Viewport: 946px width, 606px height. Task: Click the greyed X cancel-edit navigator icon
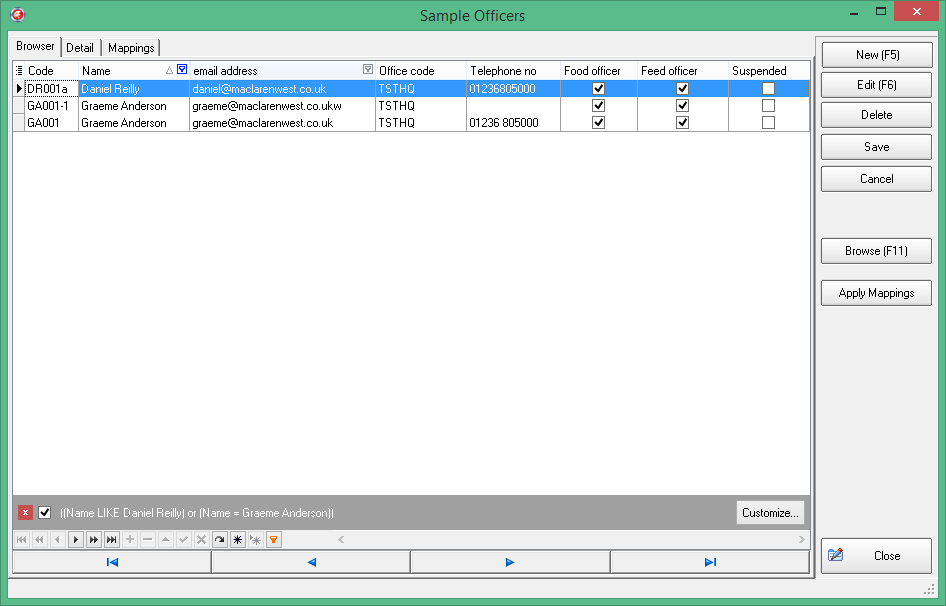point(202,540)
